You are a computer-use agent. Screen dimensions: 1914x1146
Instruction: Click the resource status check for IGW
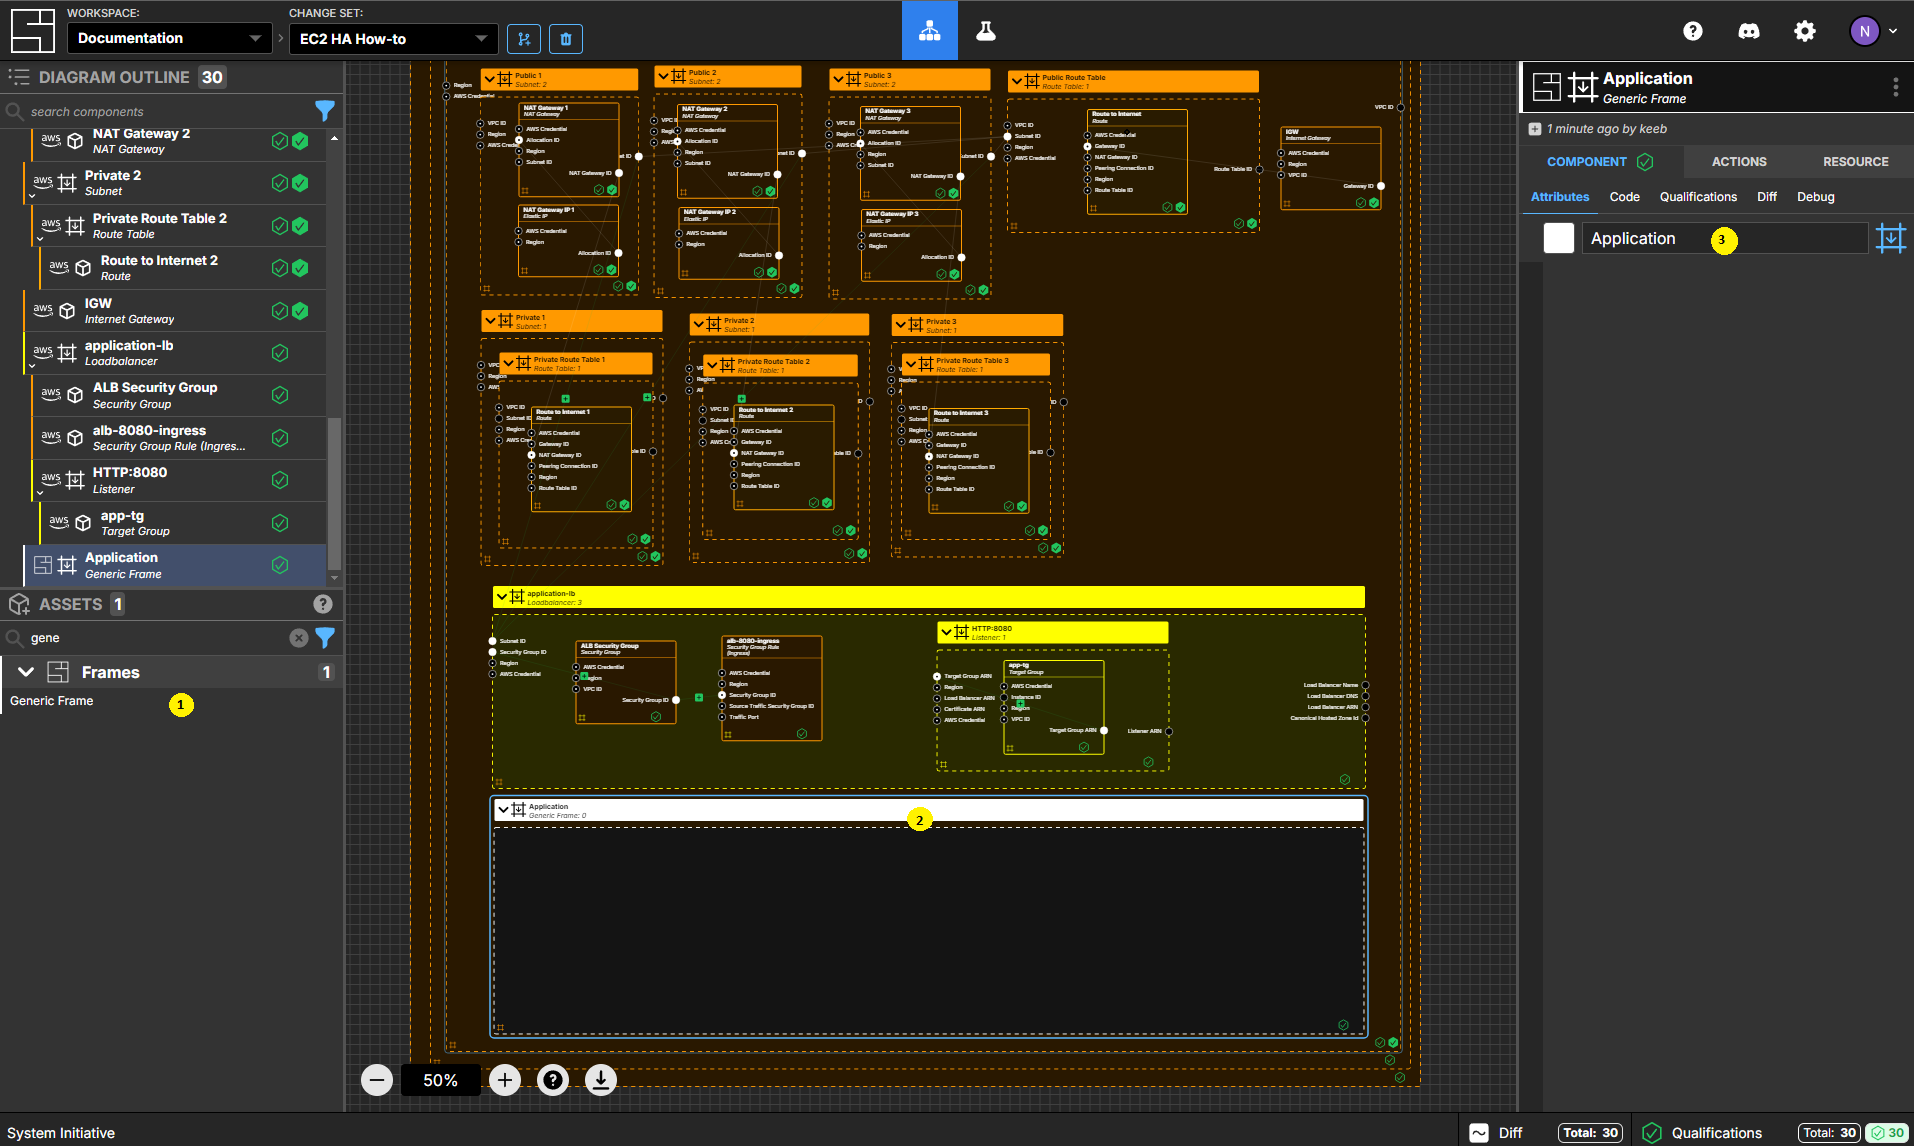300,311
